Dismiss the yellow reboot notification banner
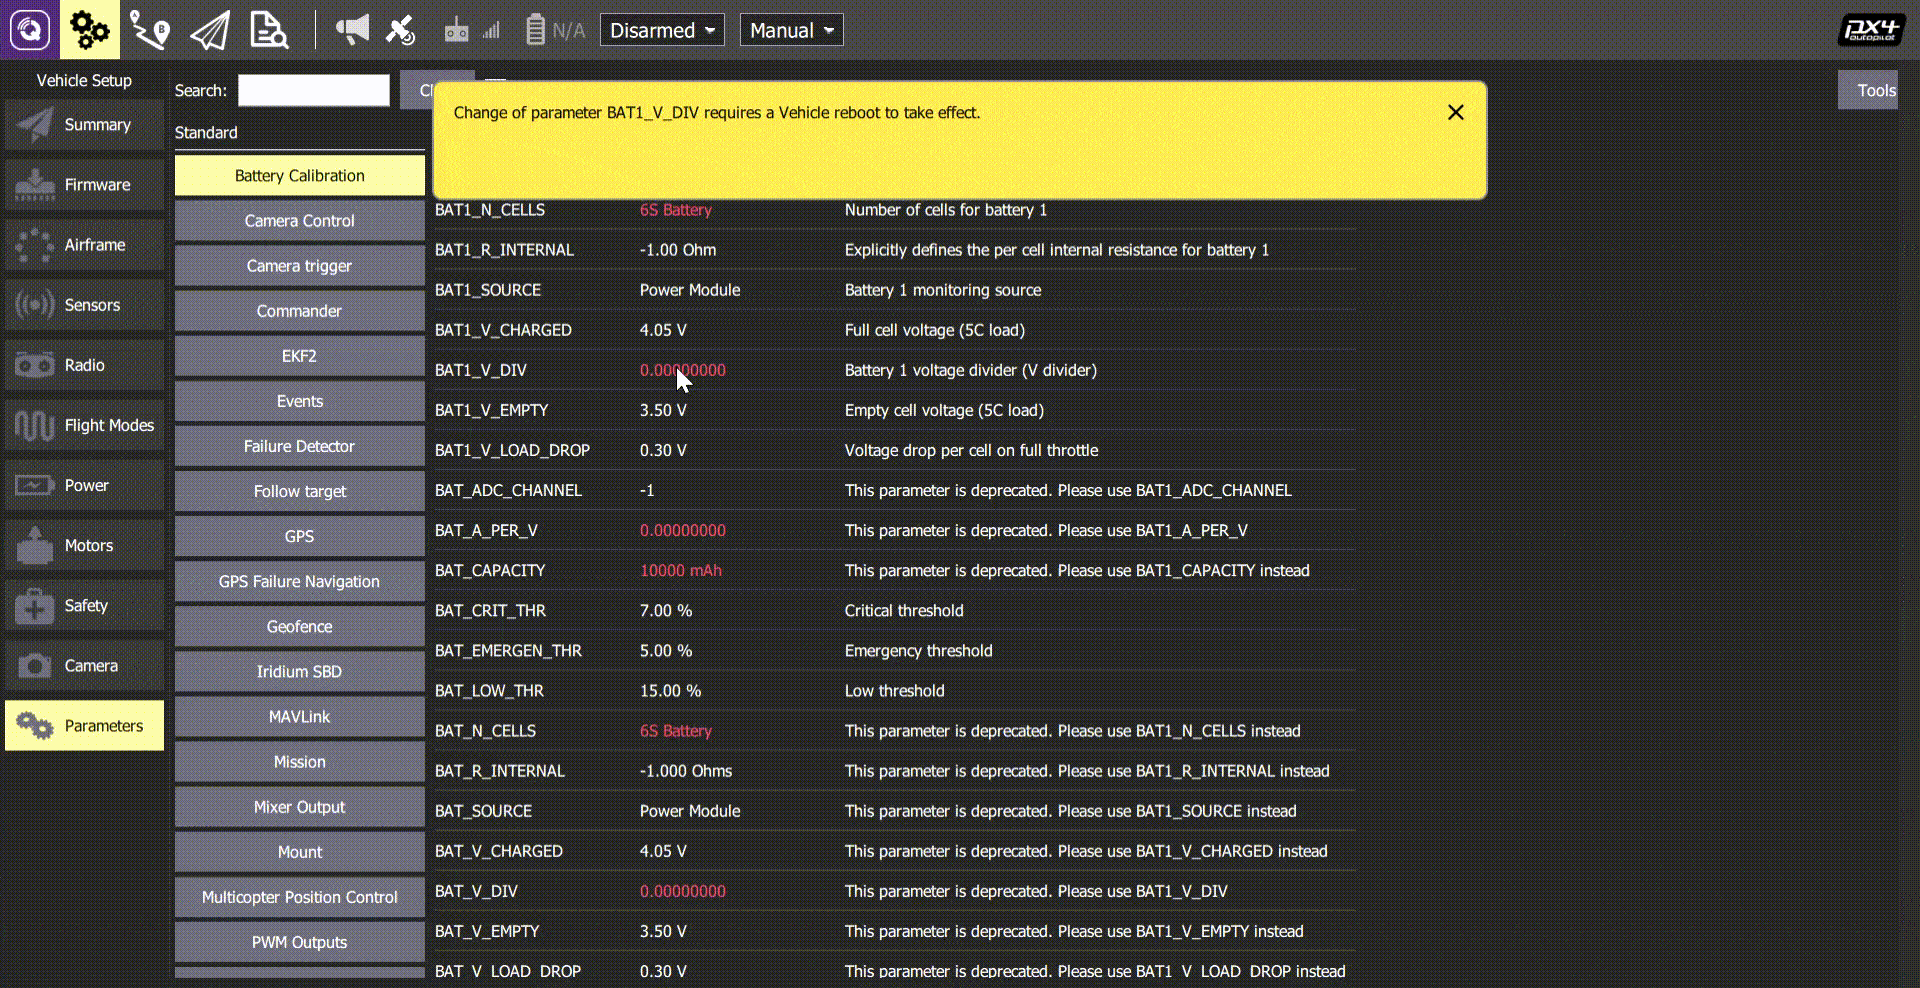The height and width of the screenshot is (988, 1920). pos(1455,113)
